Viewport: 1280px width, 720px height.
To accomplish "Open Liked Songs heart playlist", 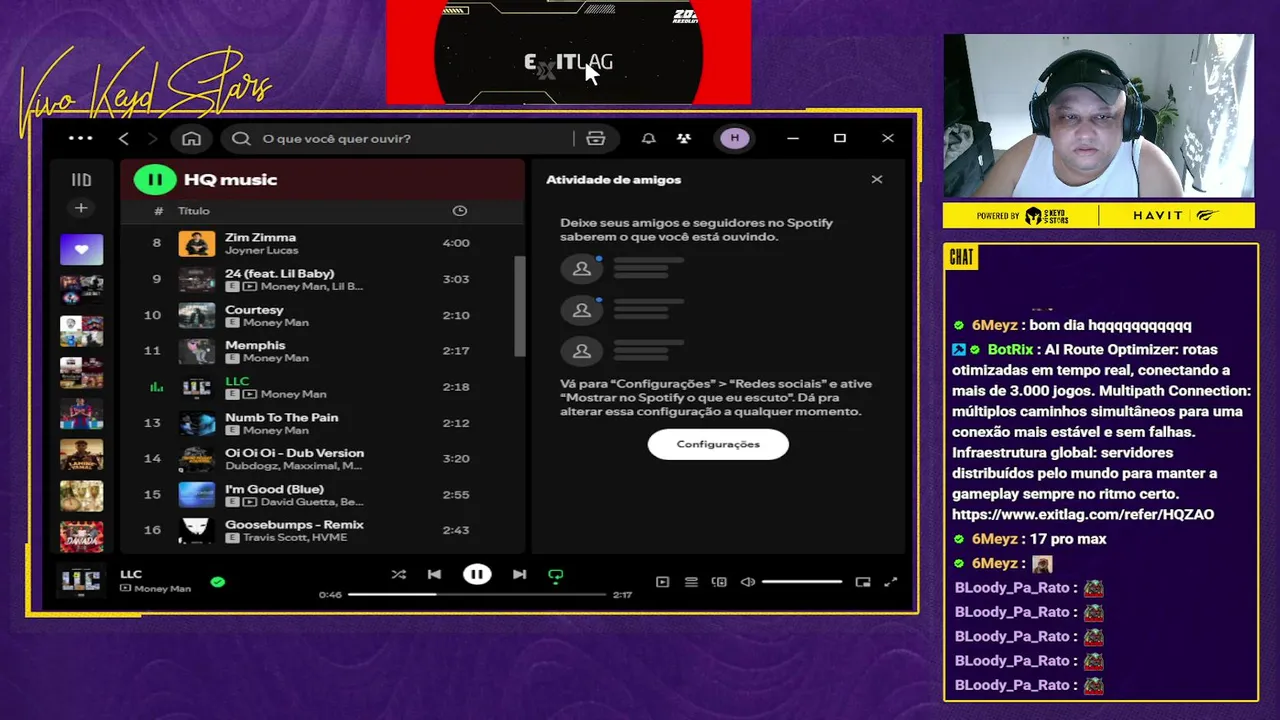I will click(81, 249).
